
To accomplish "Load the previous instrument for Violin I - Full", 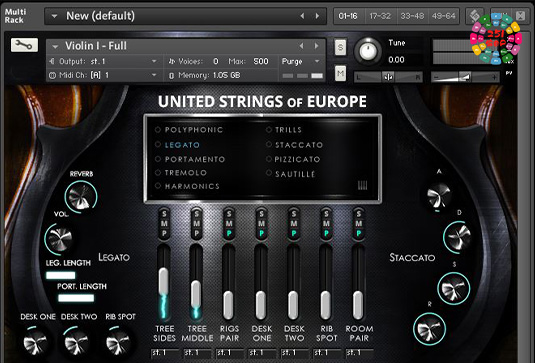I will [x=301, y=46].
